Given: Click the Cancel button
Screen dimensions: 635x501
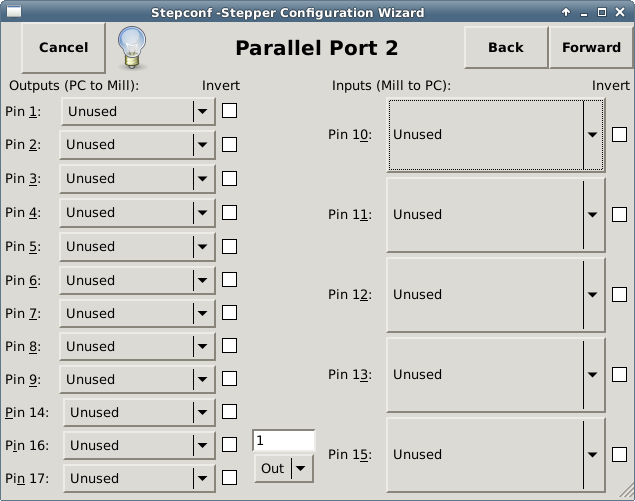Looking at the screenshot, I should click(63, 47).
